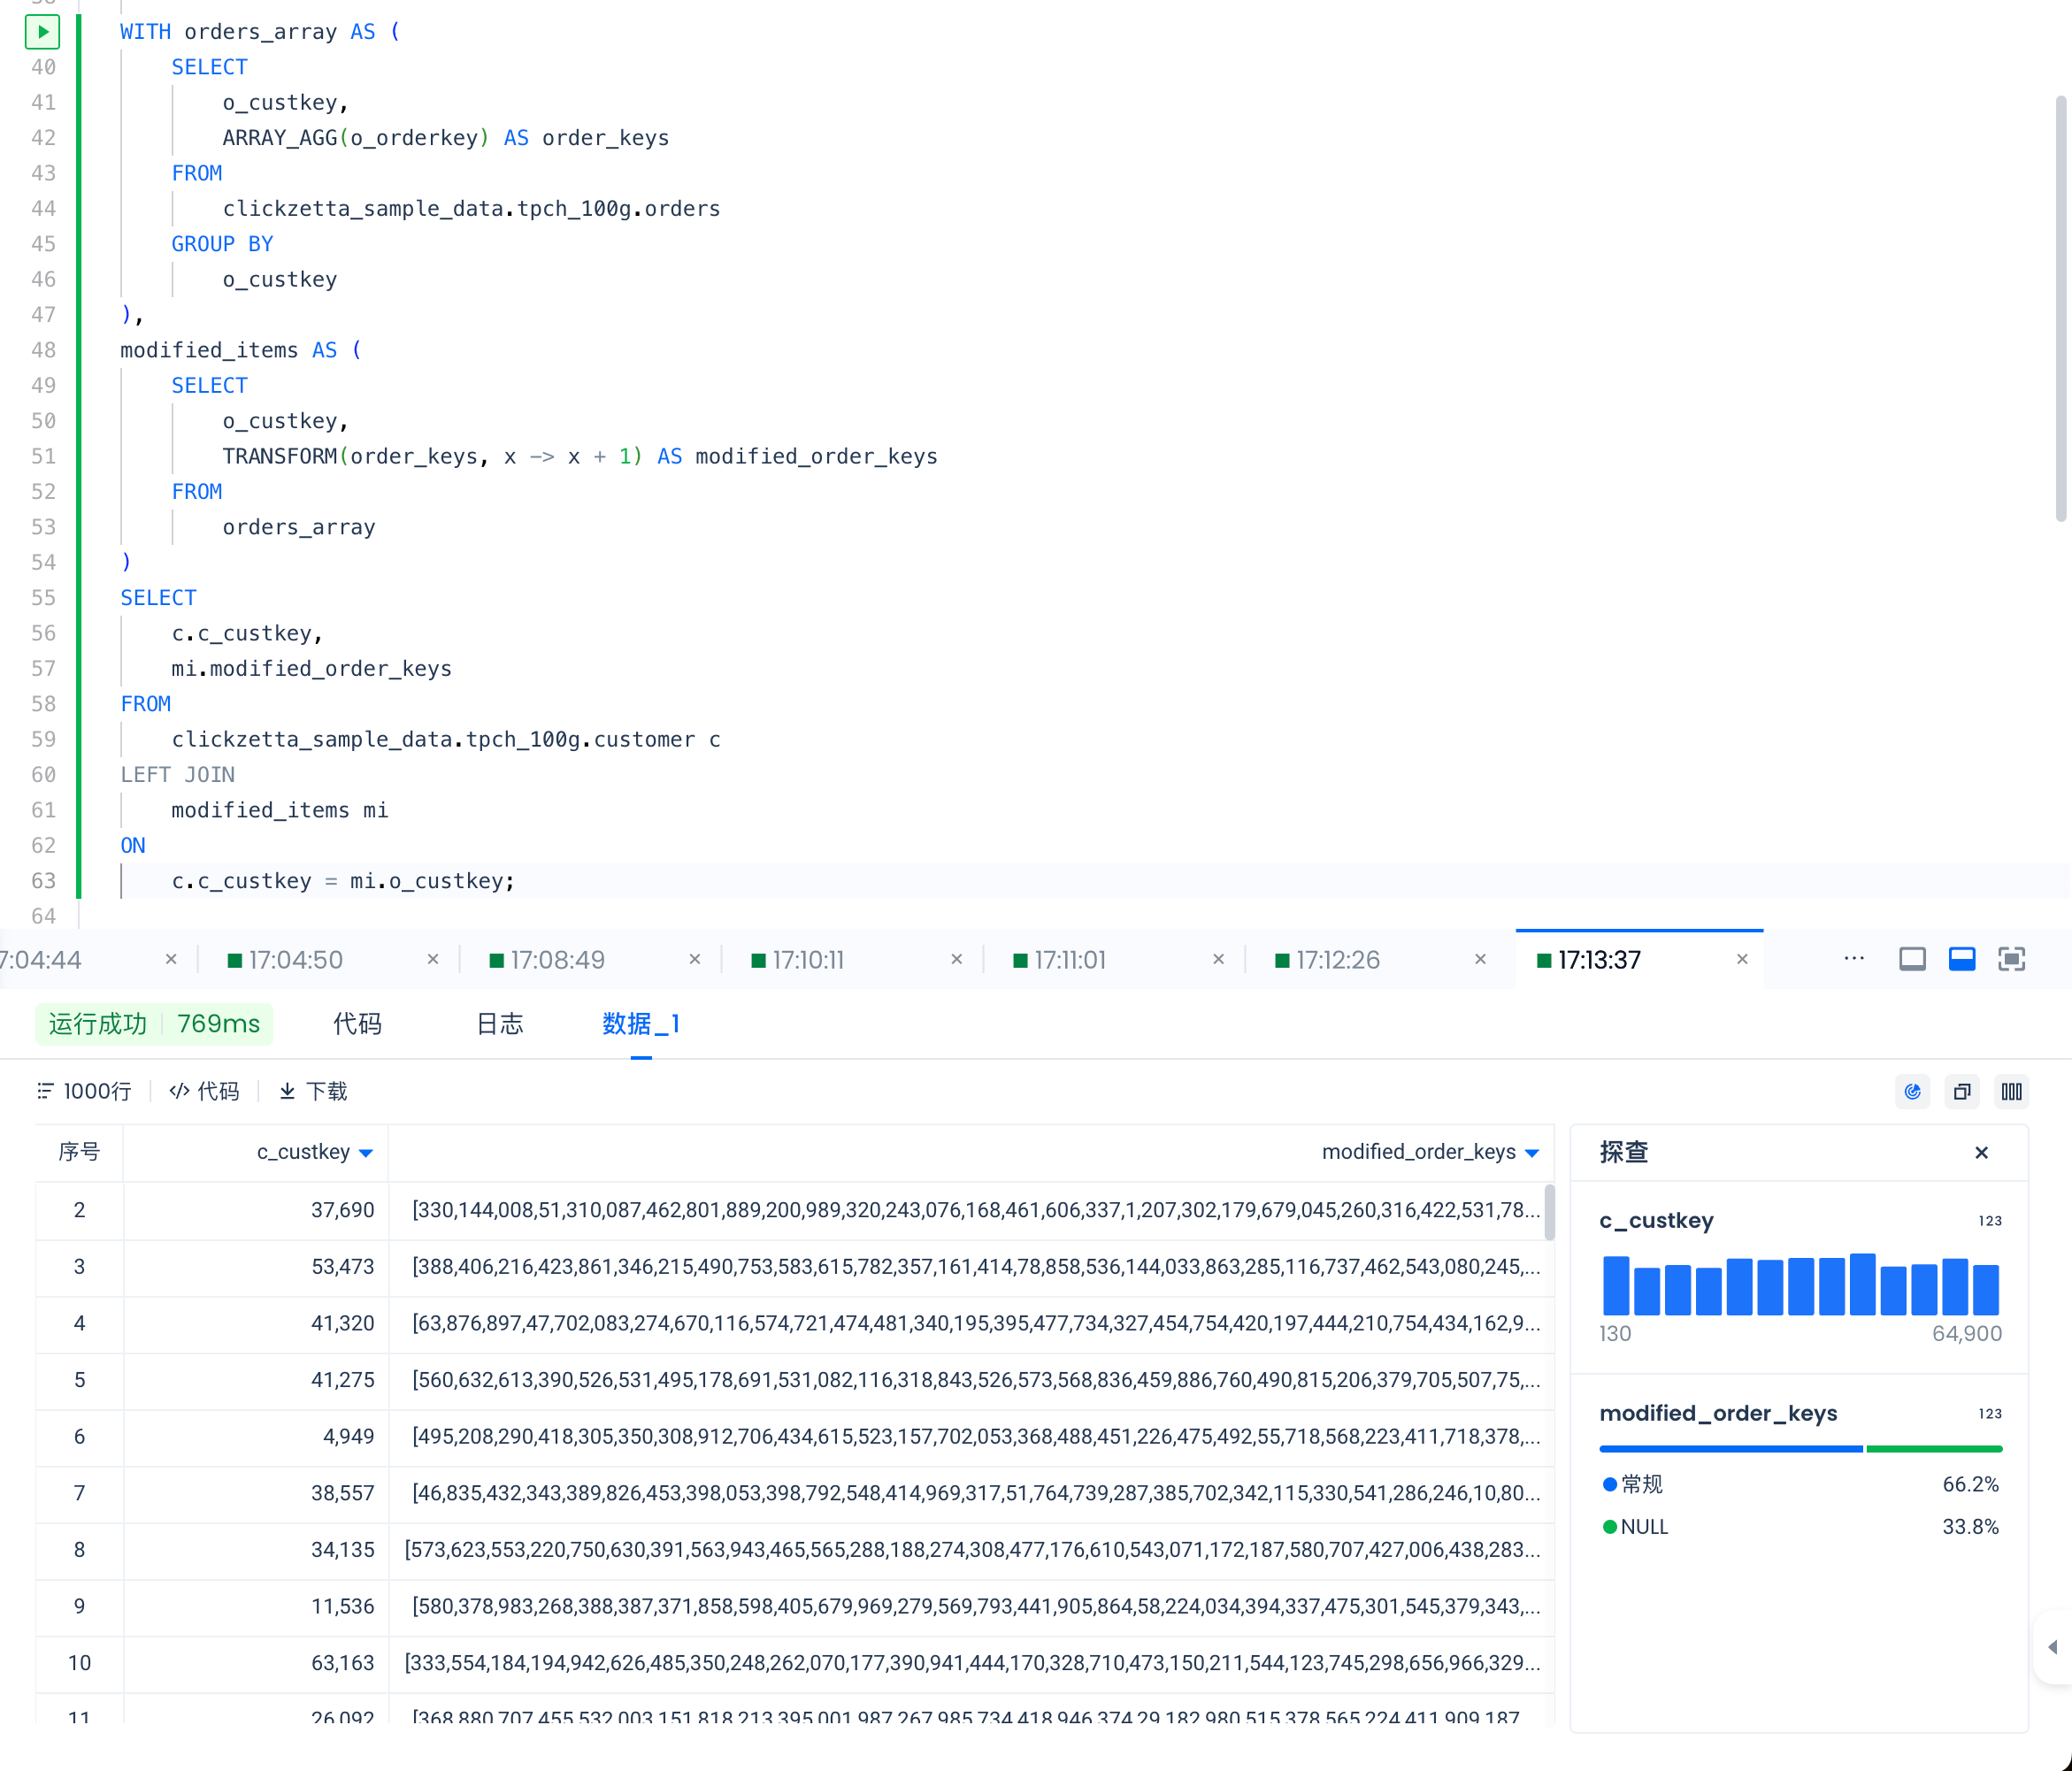The width and height of the screenshot is (2072, 1771).
Task: Switch to the fullscreen results layout
Action: 2011,960
